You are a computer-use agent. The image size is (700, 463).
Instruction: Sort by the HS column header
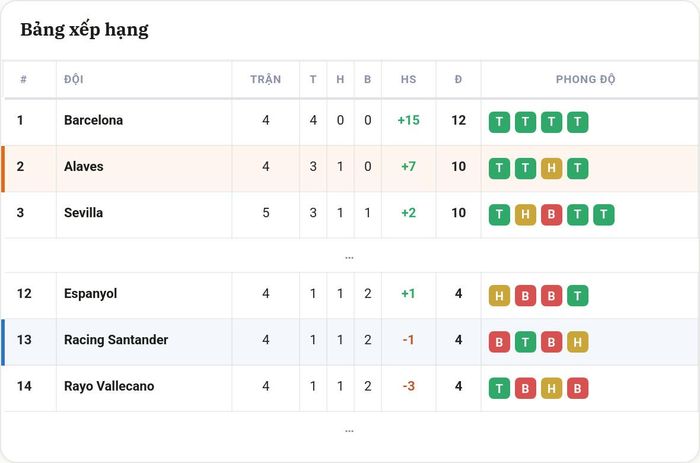tap(408, 79)
